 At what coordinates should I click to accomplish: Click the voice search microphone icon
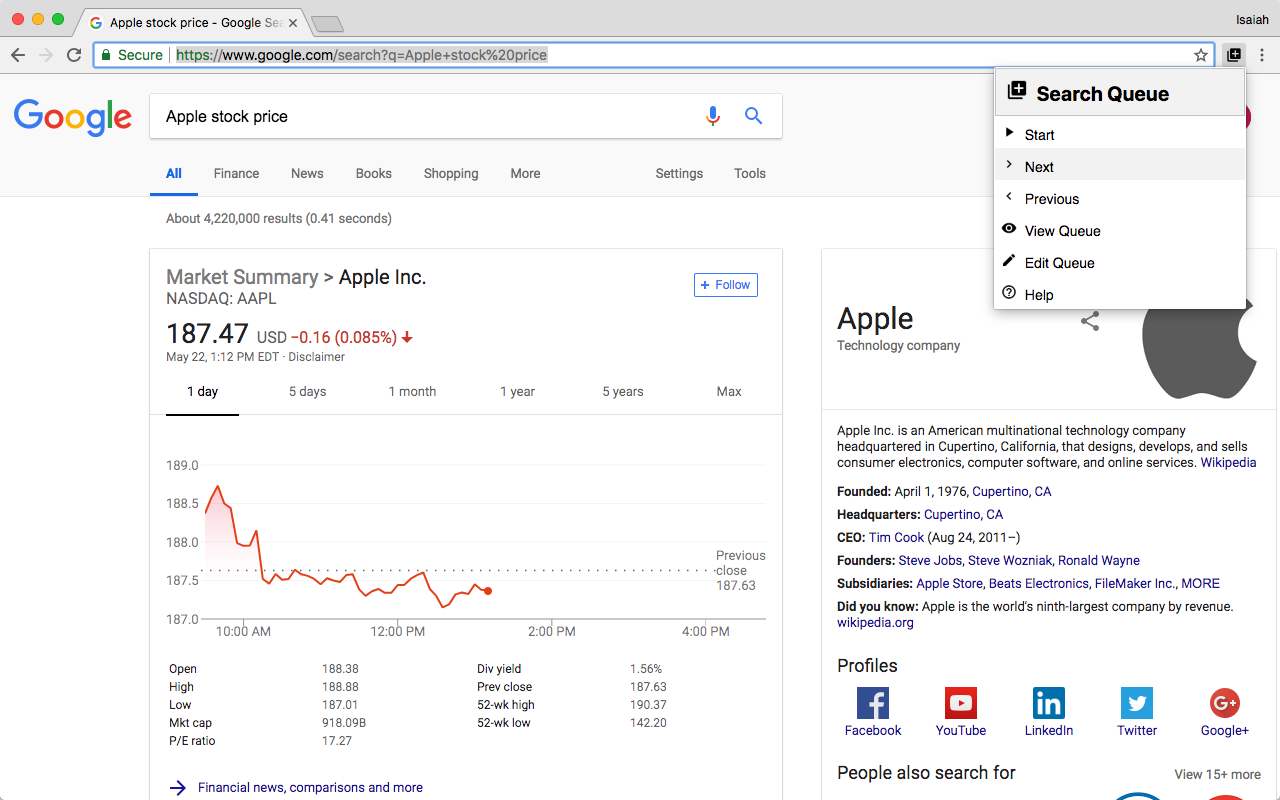713,116
